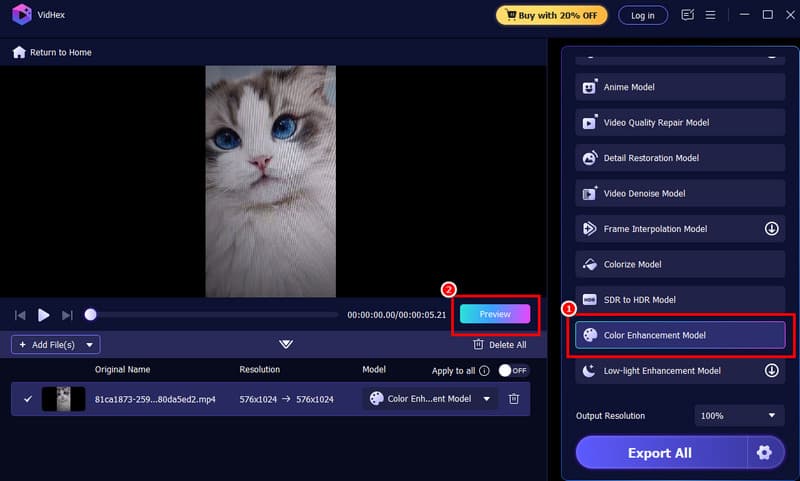Click the trash icon in the file row
This screenshot has height=481, width=800.
tap(514, 398)
